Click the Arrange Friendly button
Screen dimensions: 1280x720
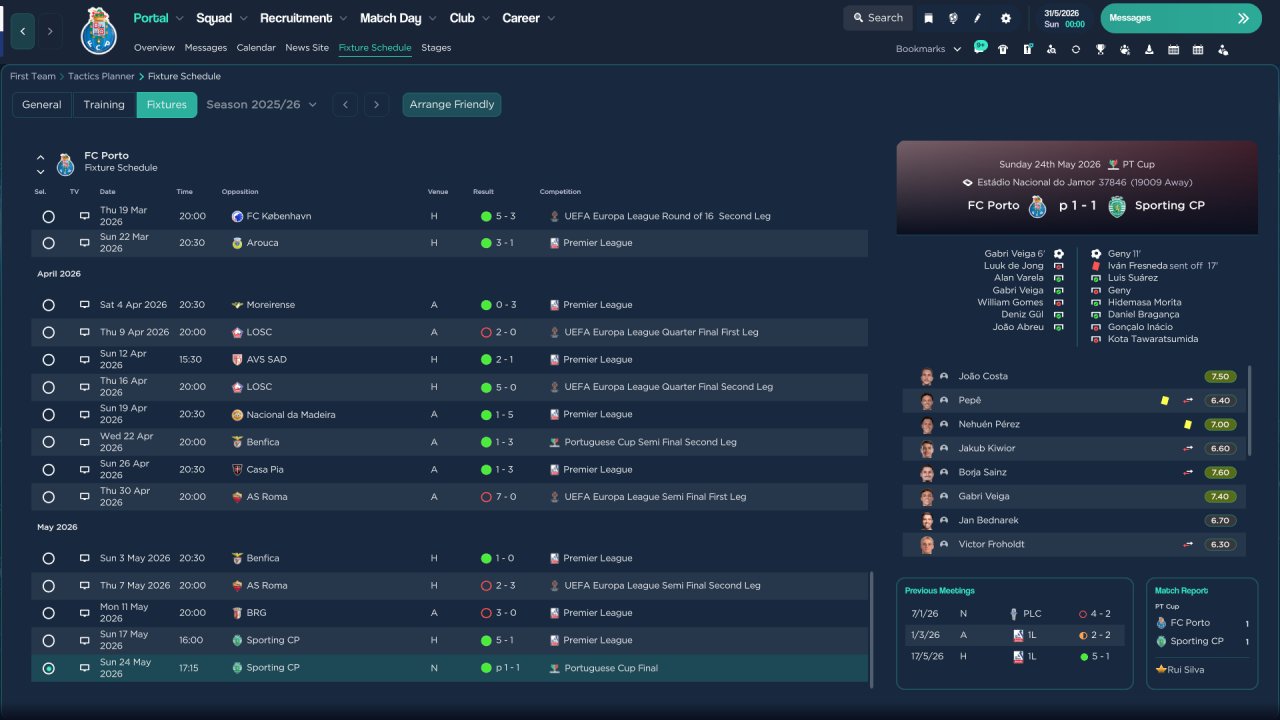coord(452,105)
